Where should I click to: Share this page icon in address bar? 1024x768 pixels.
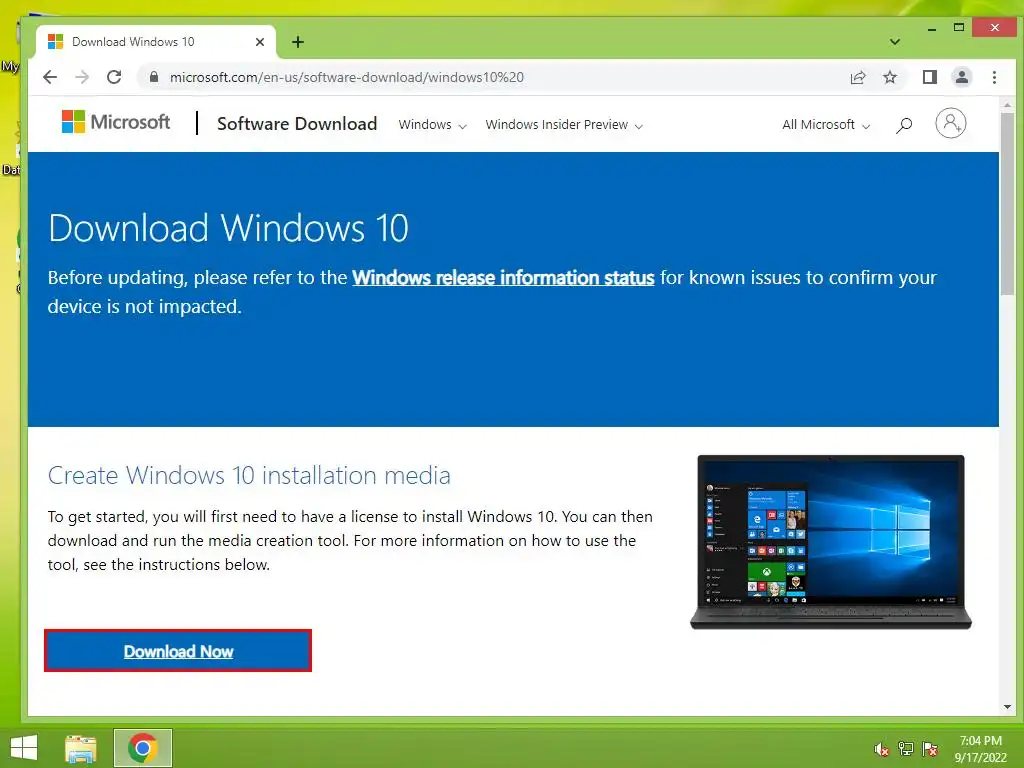click(857, 77)
